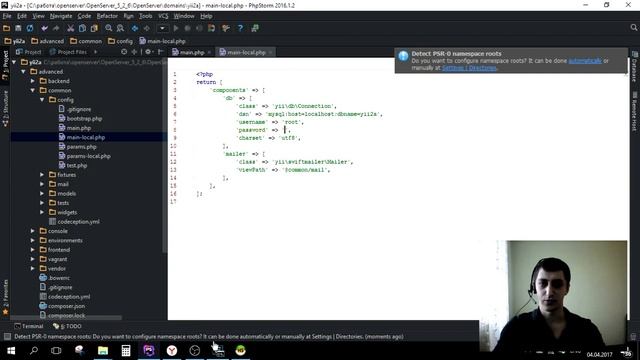
Task: Click the config breadcrumb folder
Action: point(120,41)
